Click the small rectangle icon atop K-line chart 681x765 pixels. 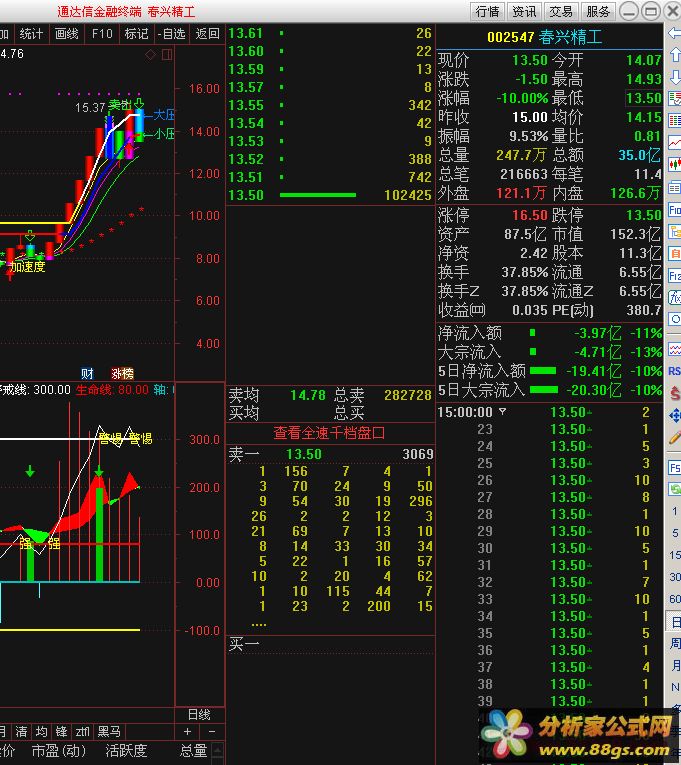(x=167, y=55)
